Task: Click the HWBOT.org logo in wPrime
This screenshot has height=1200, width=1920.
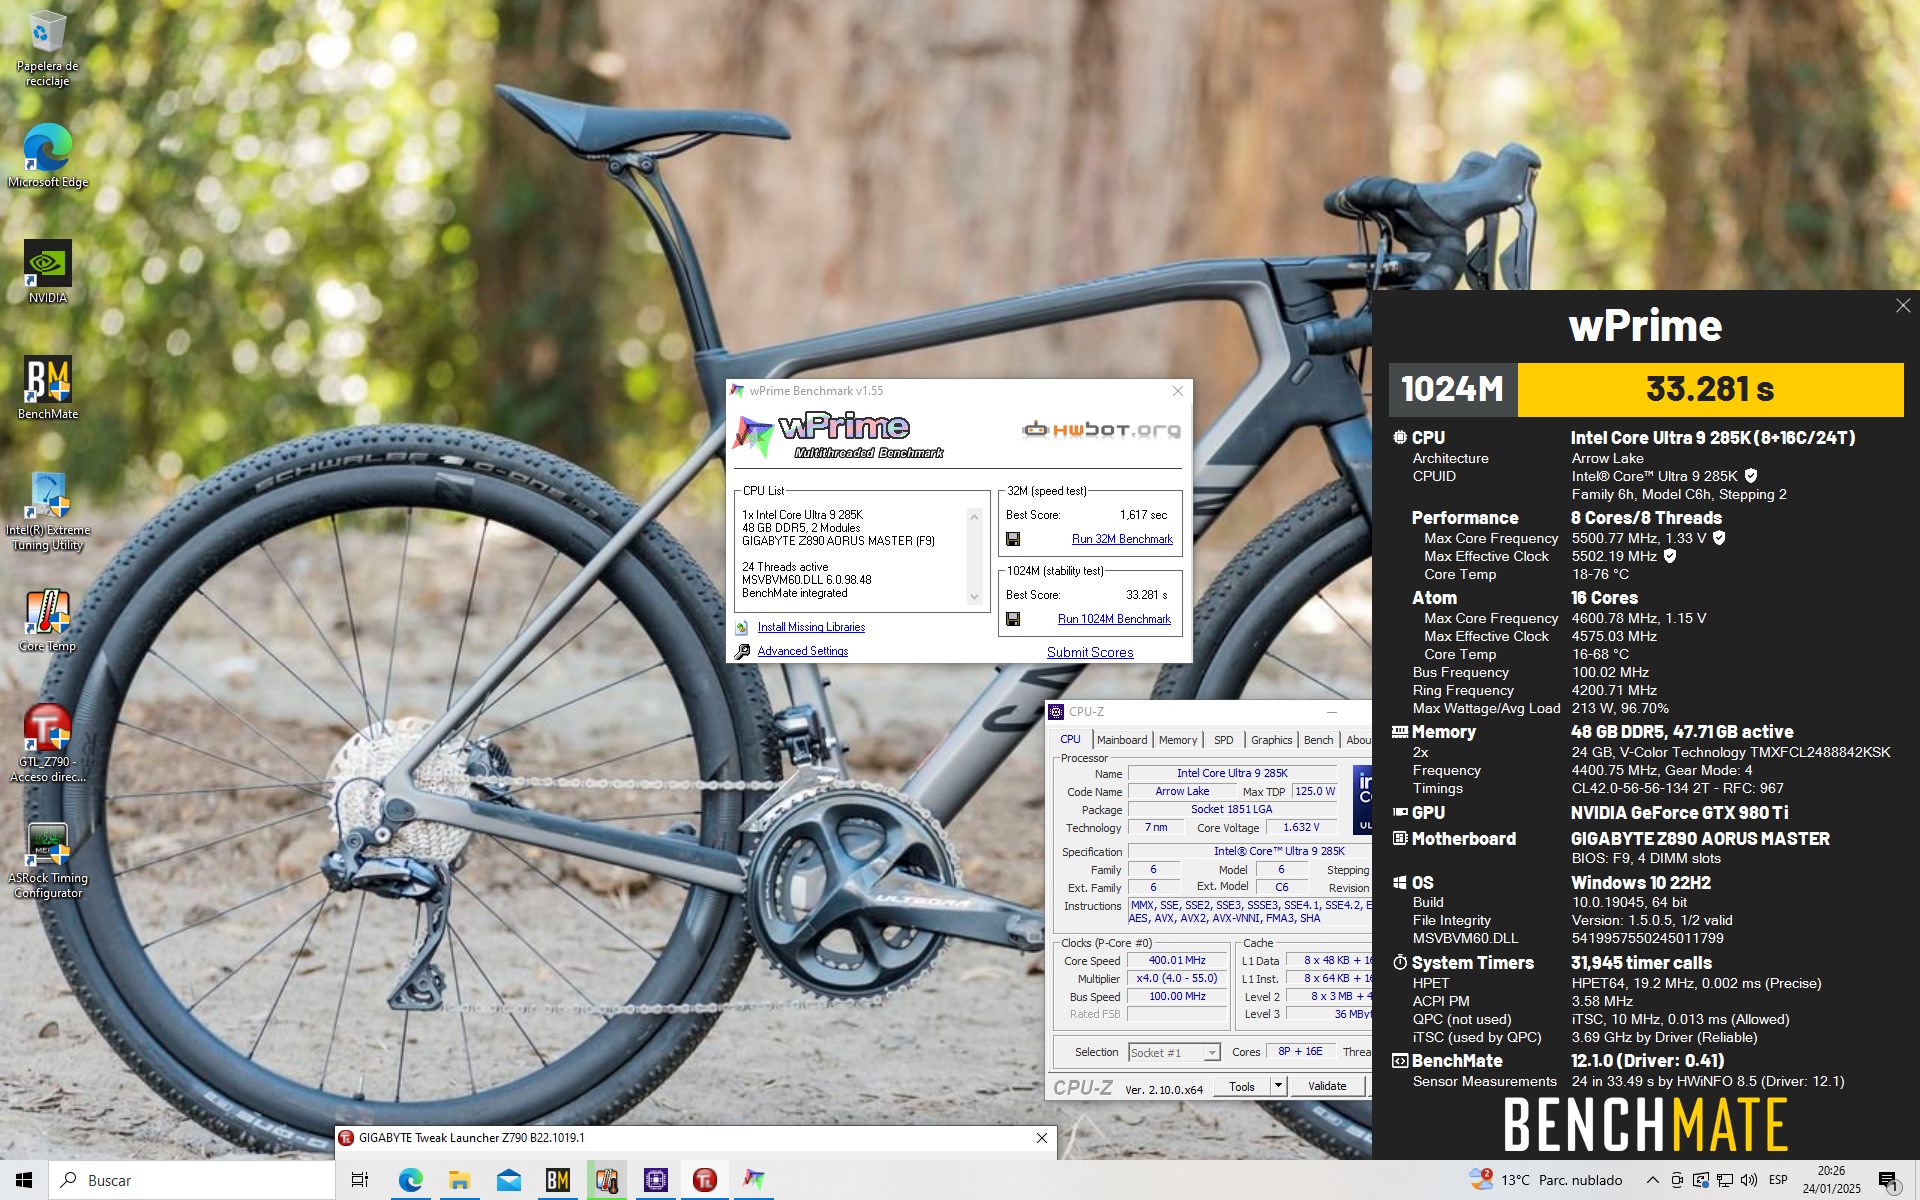Action: 1101,430
